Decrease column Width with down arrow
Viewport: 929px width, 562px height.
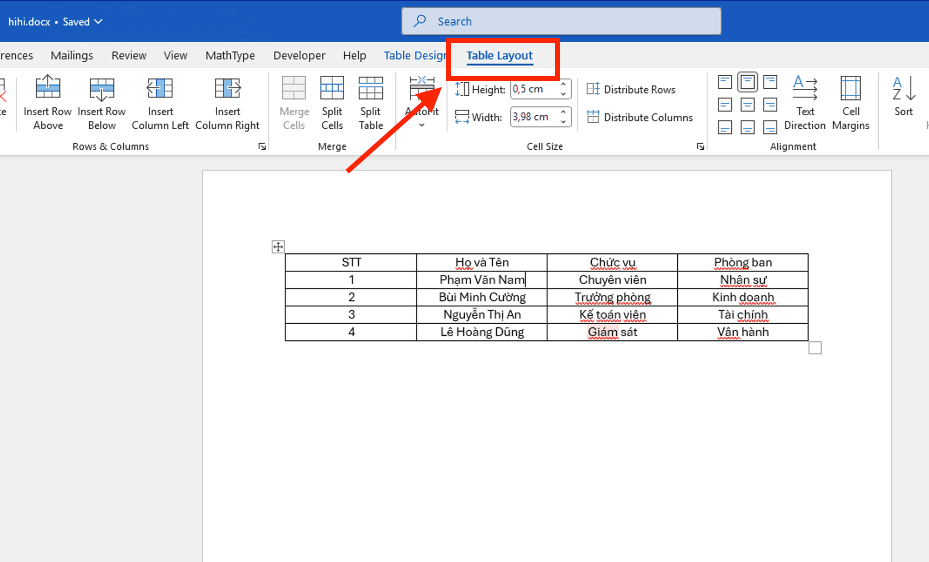(563, 121)
